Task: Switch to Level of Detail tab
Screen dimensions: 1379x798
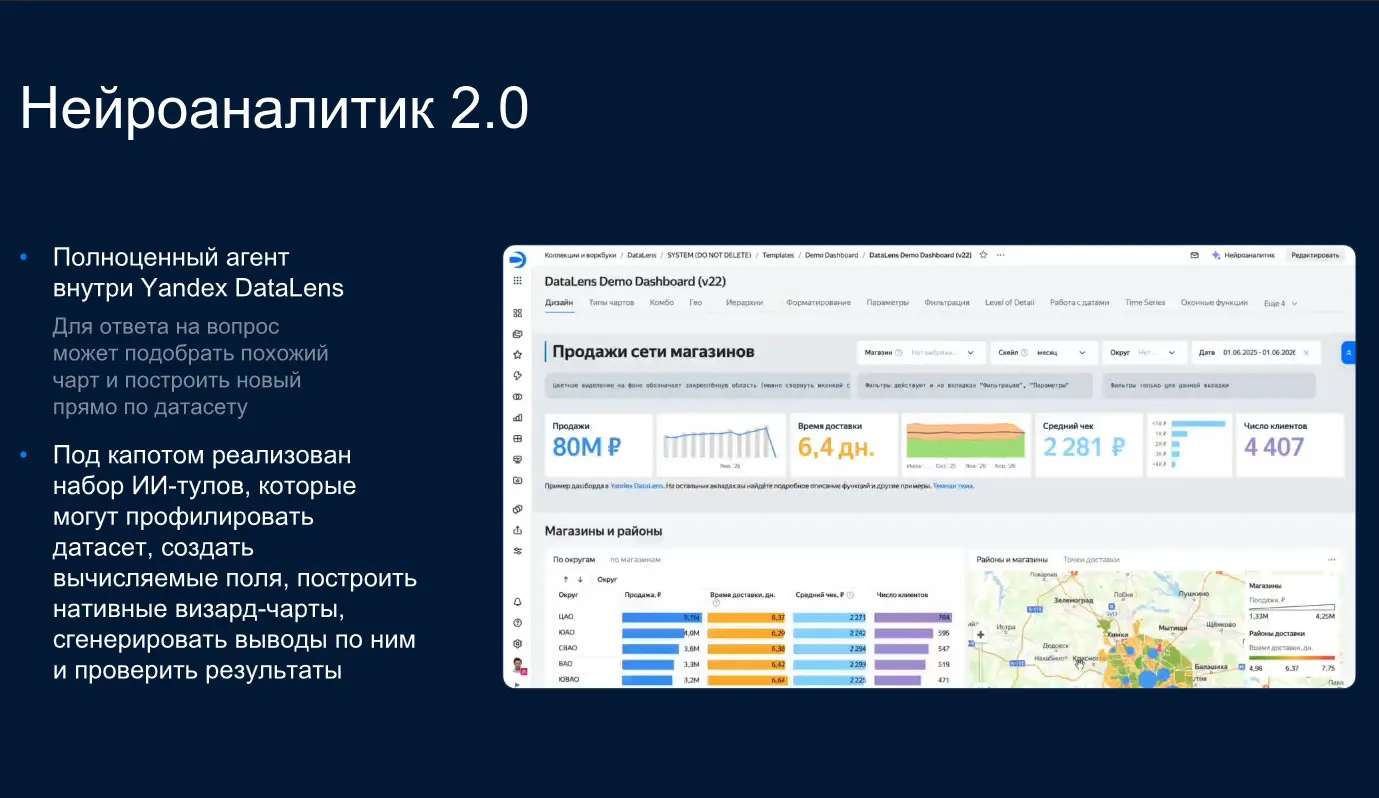Action: pos(1009,302)
